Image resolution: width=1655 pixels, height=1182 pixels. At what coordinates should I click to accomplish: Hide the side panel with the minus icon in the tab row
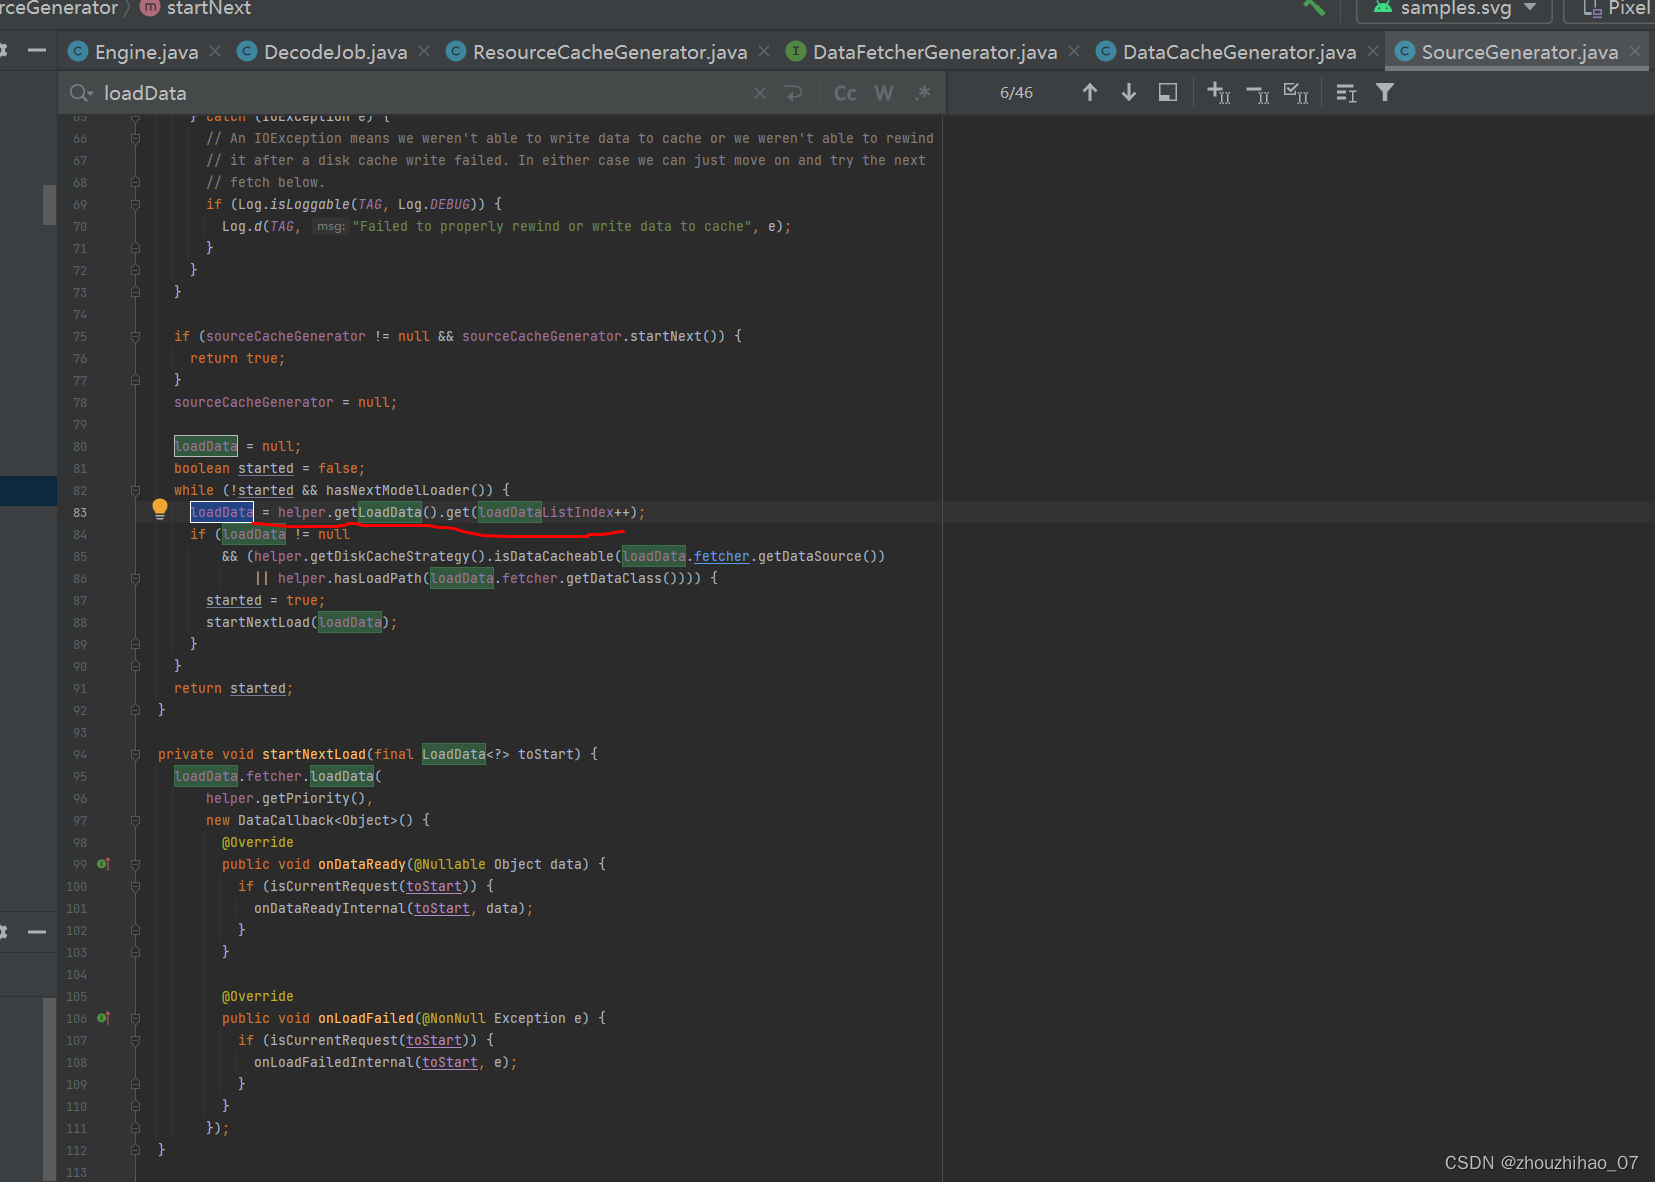coord(37,50)
